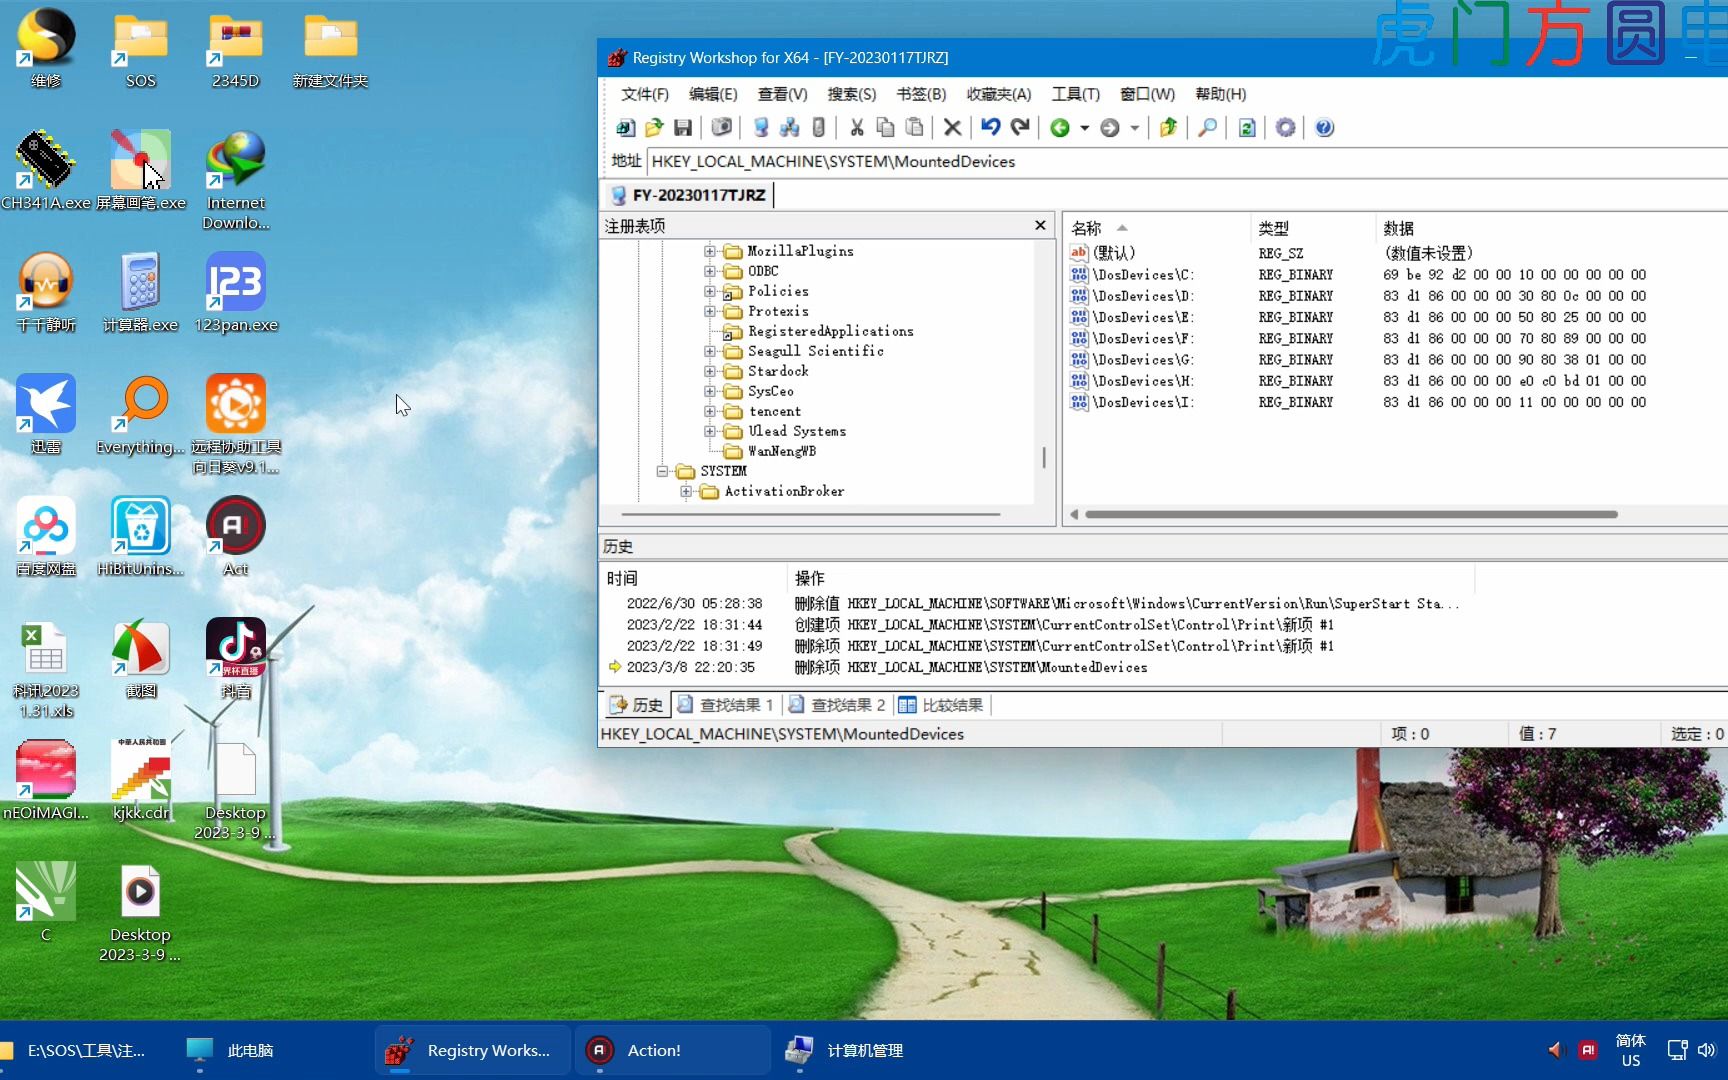Image resolution: width=1728 pixels, height=1080 pixels.
Task: Open the 搜索(S) menu
Action: click(x=851, y=94)
